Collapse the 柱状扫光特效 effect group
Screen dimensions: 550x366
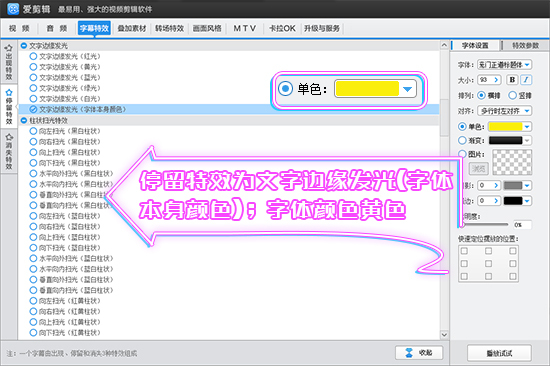point(24,120)
